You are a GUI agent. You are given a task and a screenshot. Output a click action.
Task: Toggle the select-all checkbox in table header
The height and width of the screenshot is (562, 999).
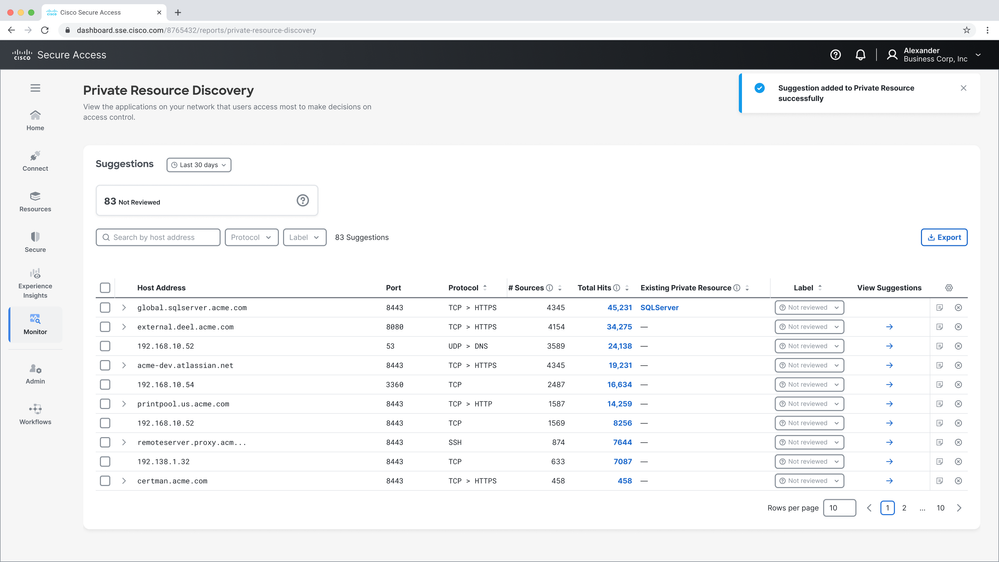[105, 288]
